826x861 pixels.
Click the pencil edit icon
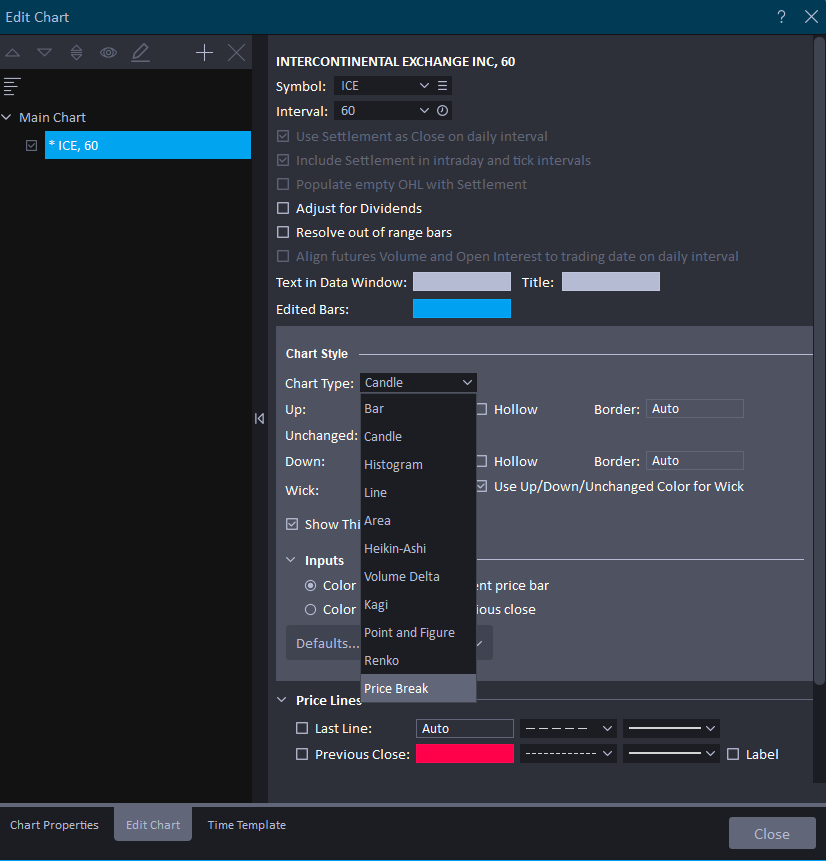[141, 53]
